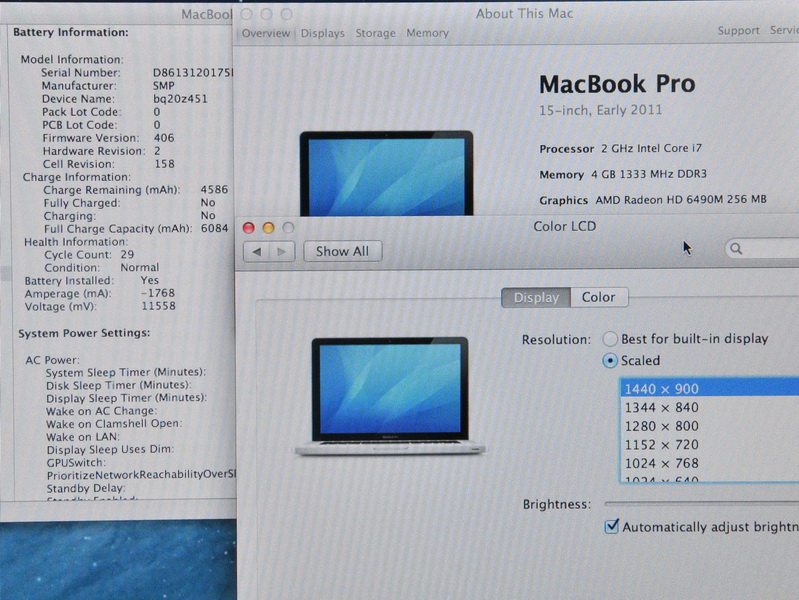Switch to the Color tab in Color LCD
The height and width of the screenshot is (600, 799).
pos(599,297)
